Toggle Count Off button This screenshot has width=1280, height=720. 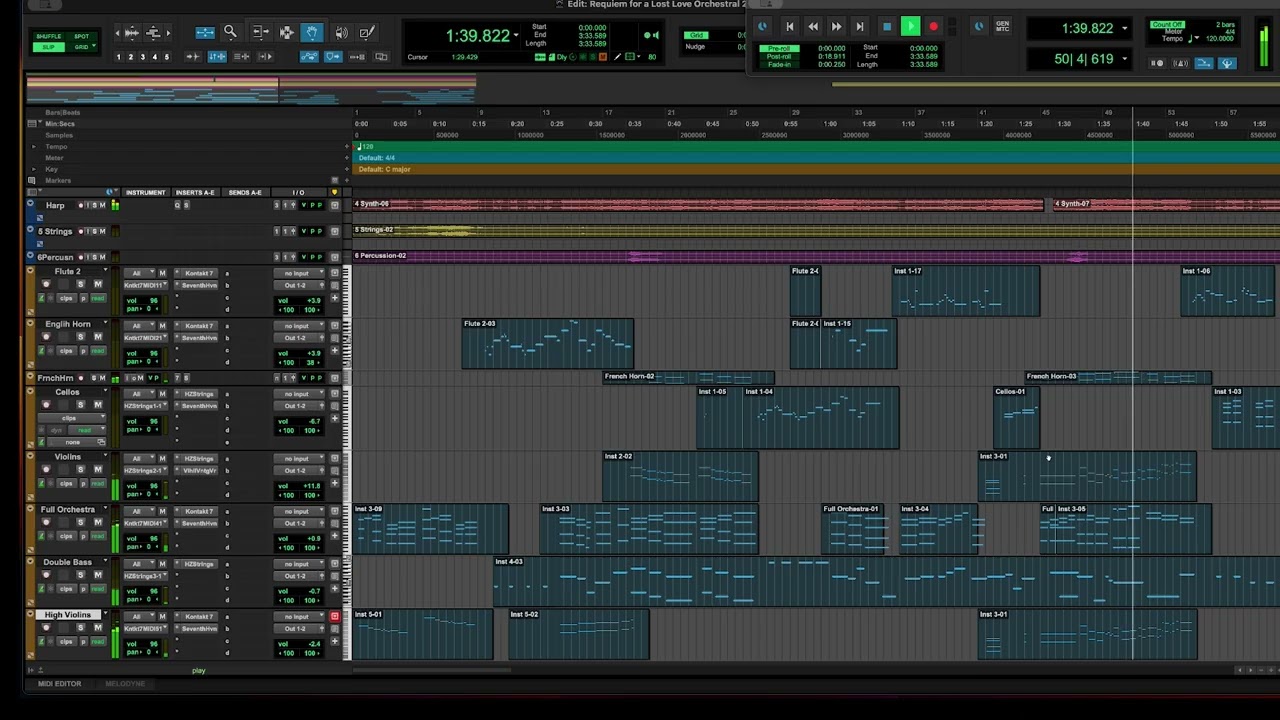pyautogui.click(x=1167, y=24)
